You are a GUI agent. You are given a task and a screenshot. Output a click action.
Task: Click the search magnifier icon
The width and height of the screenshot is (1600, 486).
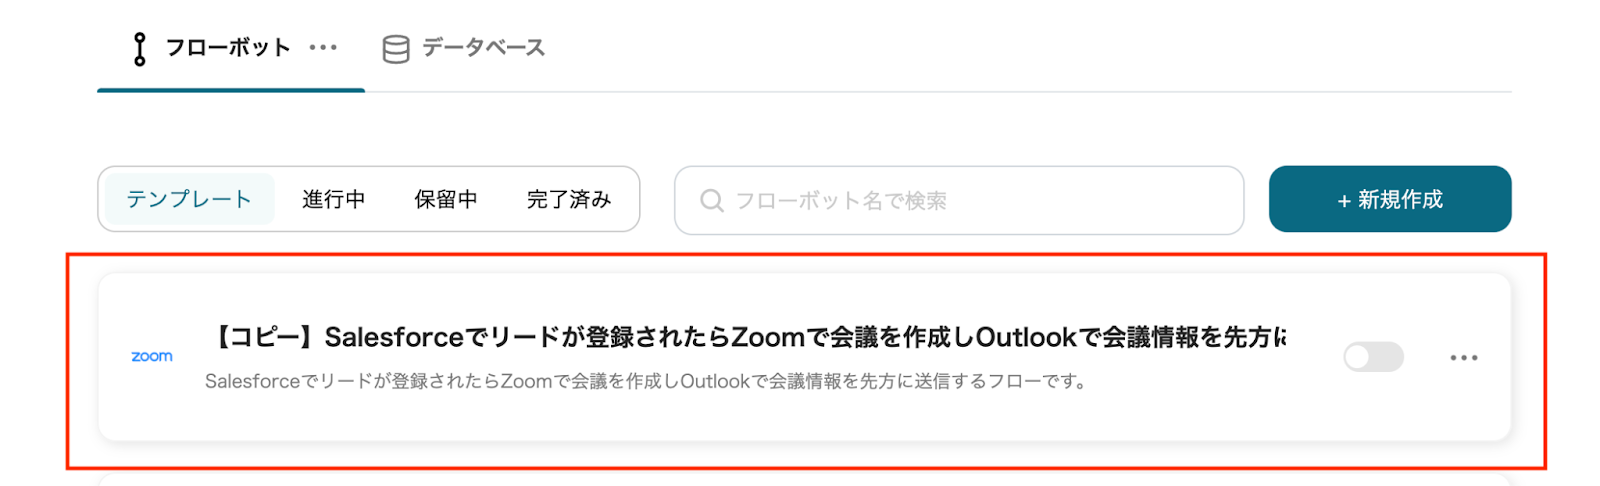tap(712, 201)
